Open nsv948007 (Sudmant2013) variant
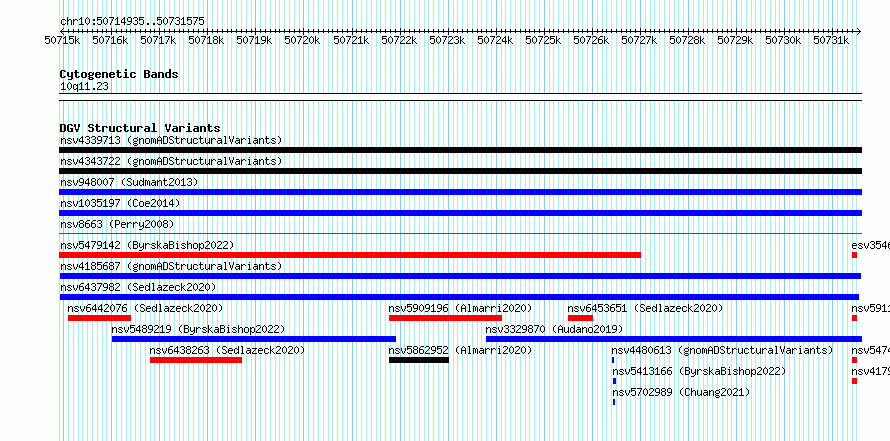This screenshot has width=890, height=441. [x=129, y=182]
